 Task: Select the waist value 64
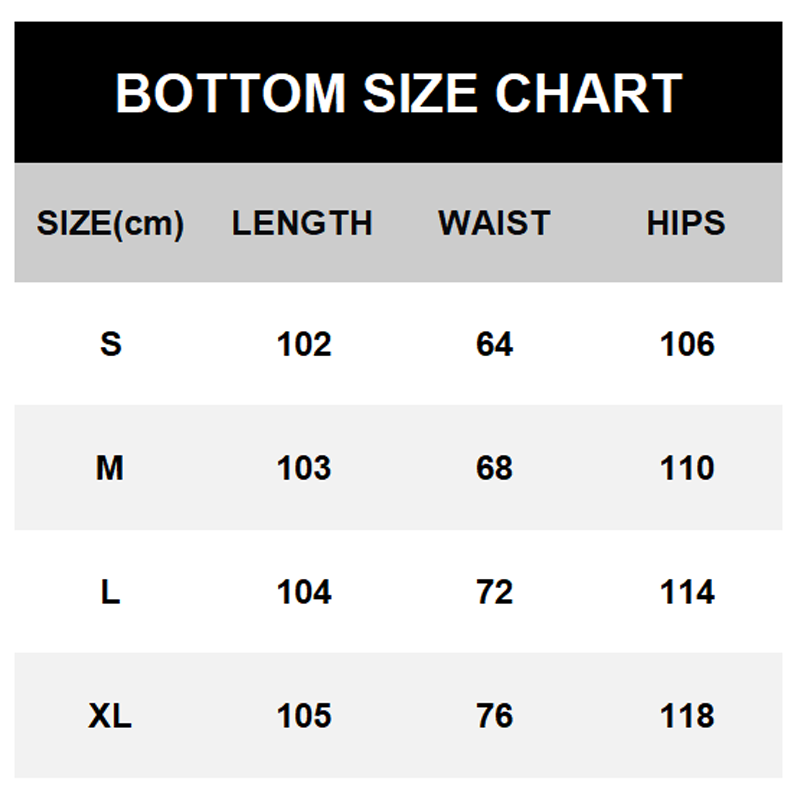[494, 344]
